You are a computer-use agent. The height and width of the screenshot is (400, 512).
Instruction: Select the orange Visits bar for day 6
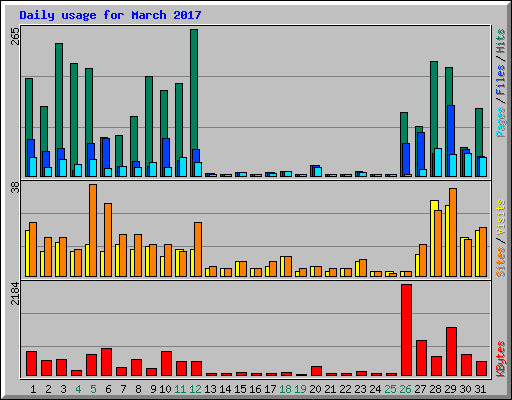pyautogui.click(x=108, y=240)
